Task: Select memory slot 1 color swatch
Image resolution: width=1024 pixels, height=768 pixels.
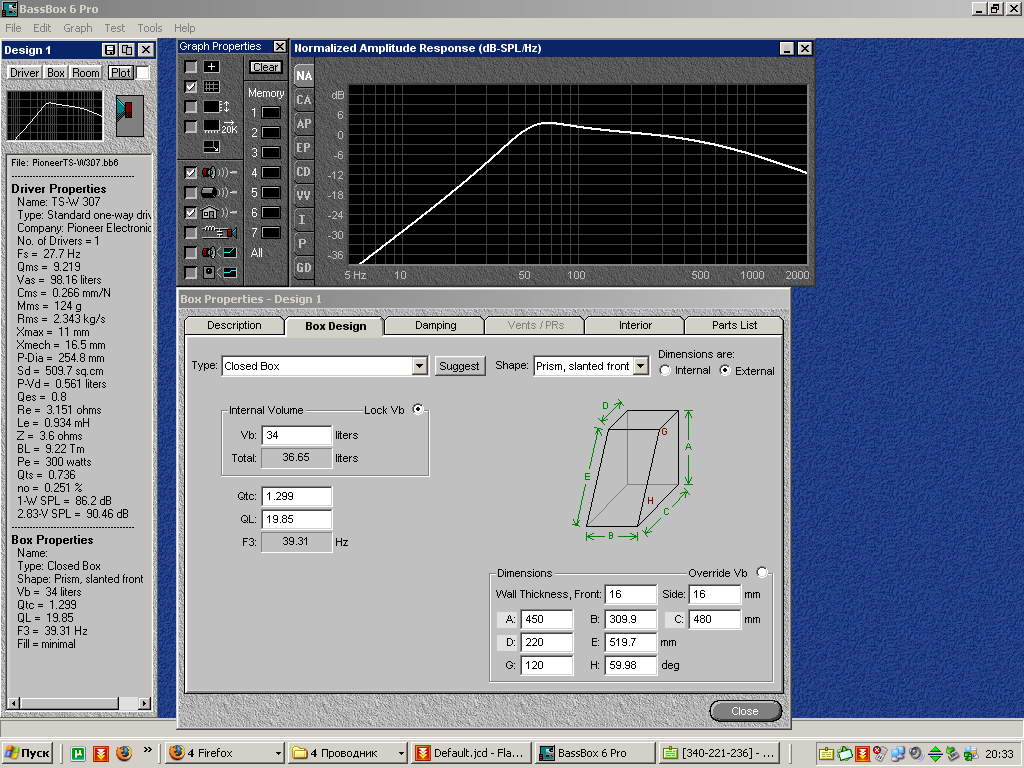Action: [271, 113]
